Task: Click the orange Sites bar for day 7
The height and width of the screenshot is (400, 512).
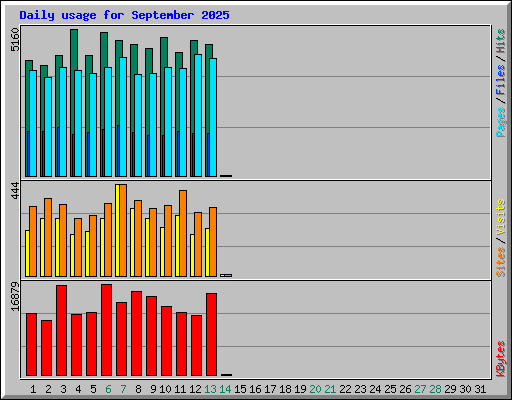Action: (123, 230)
